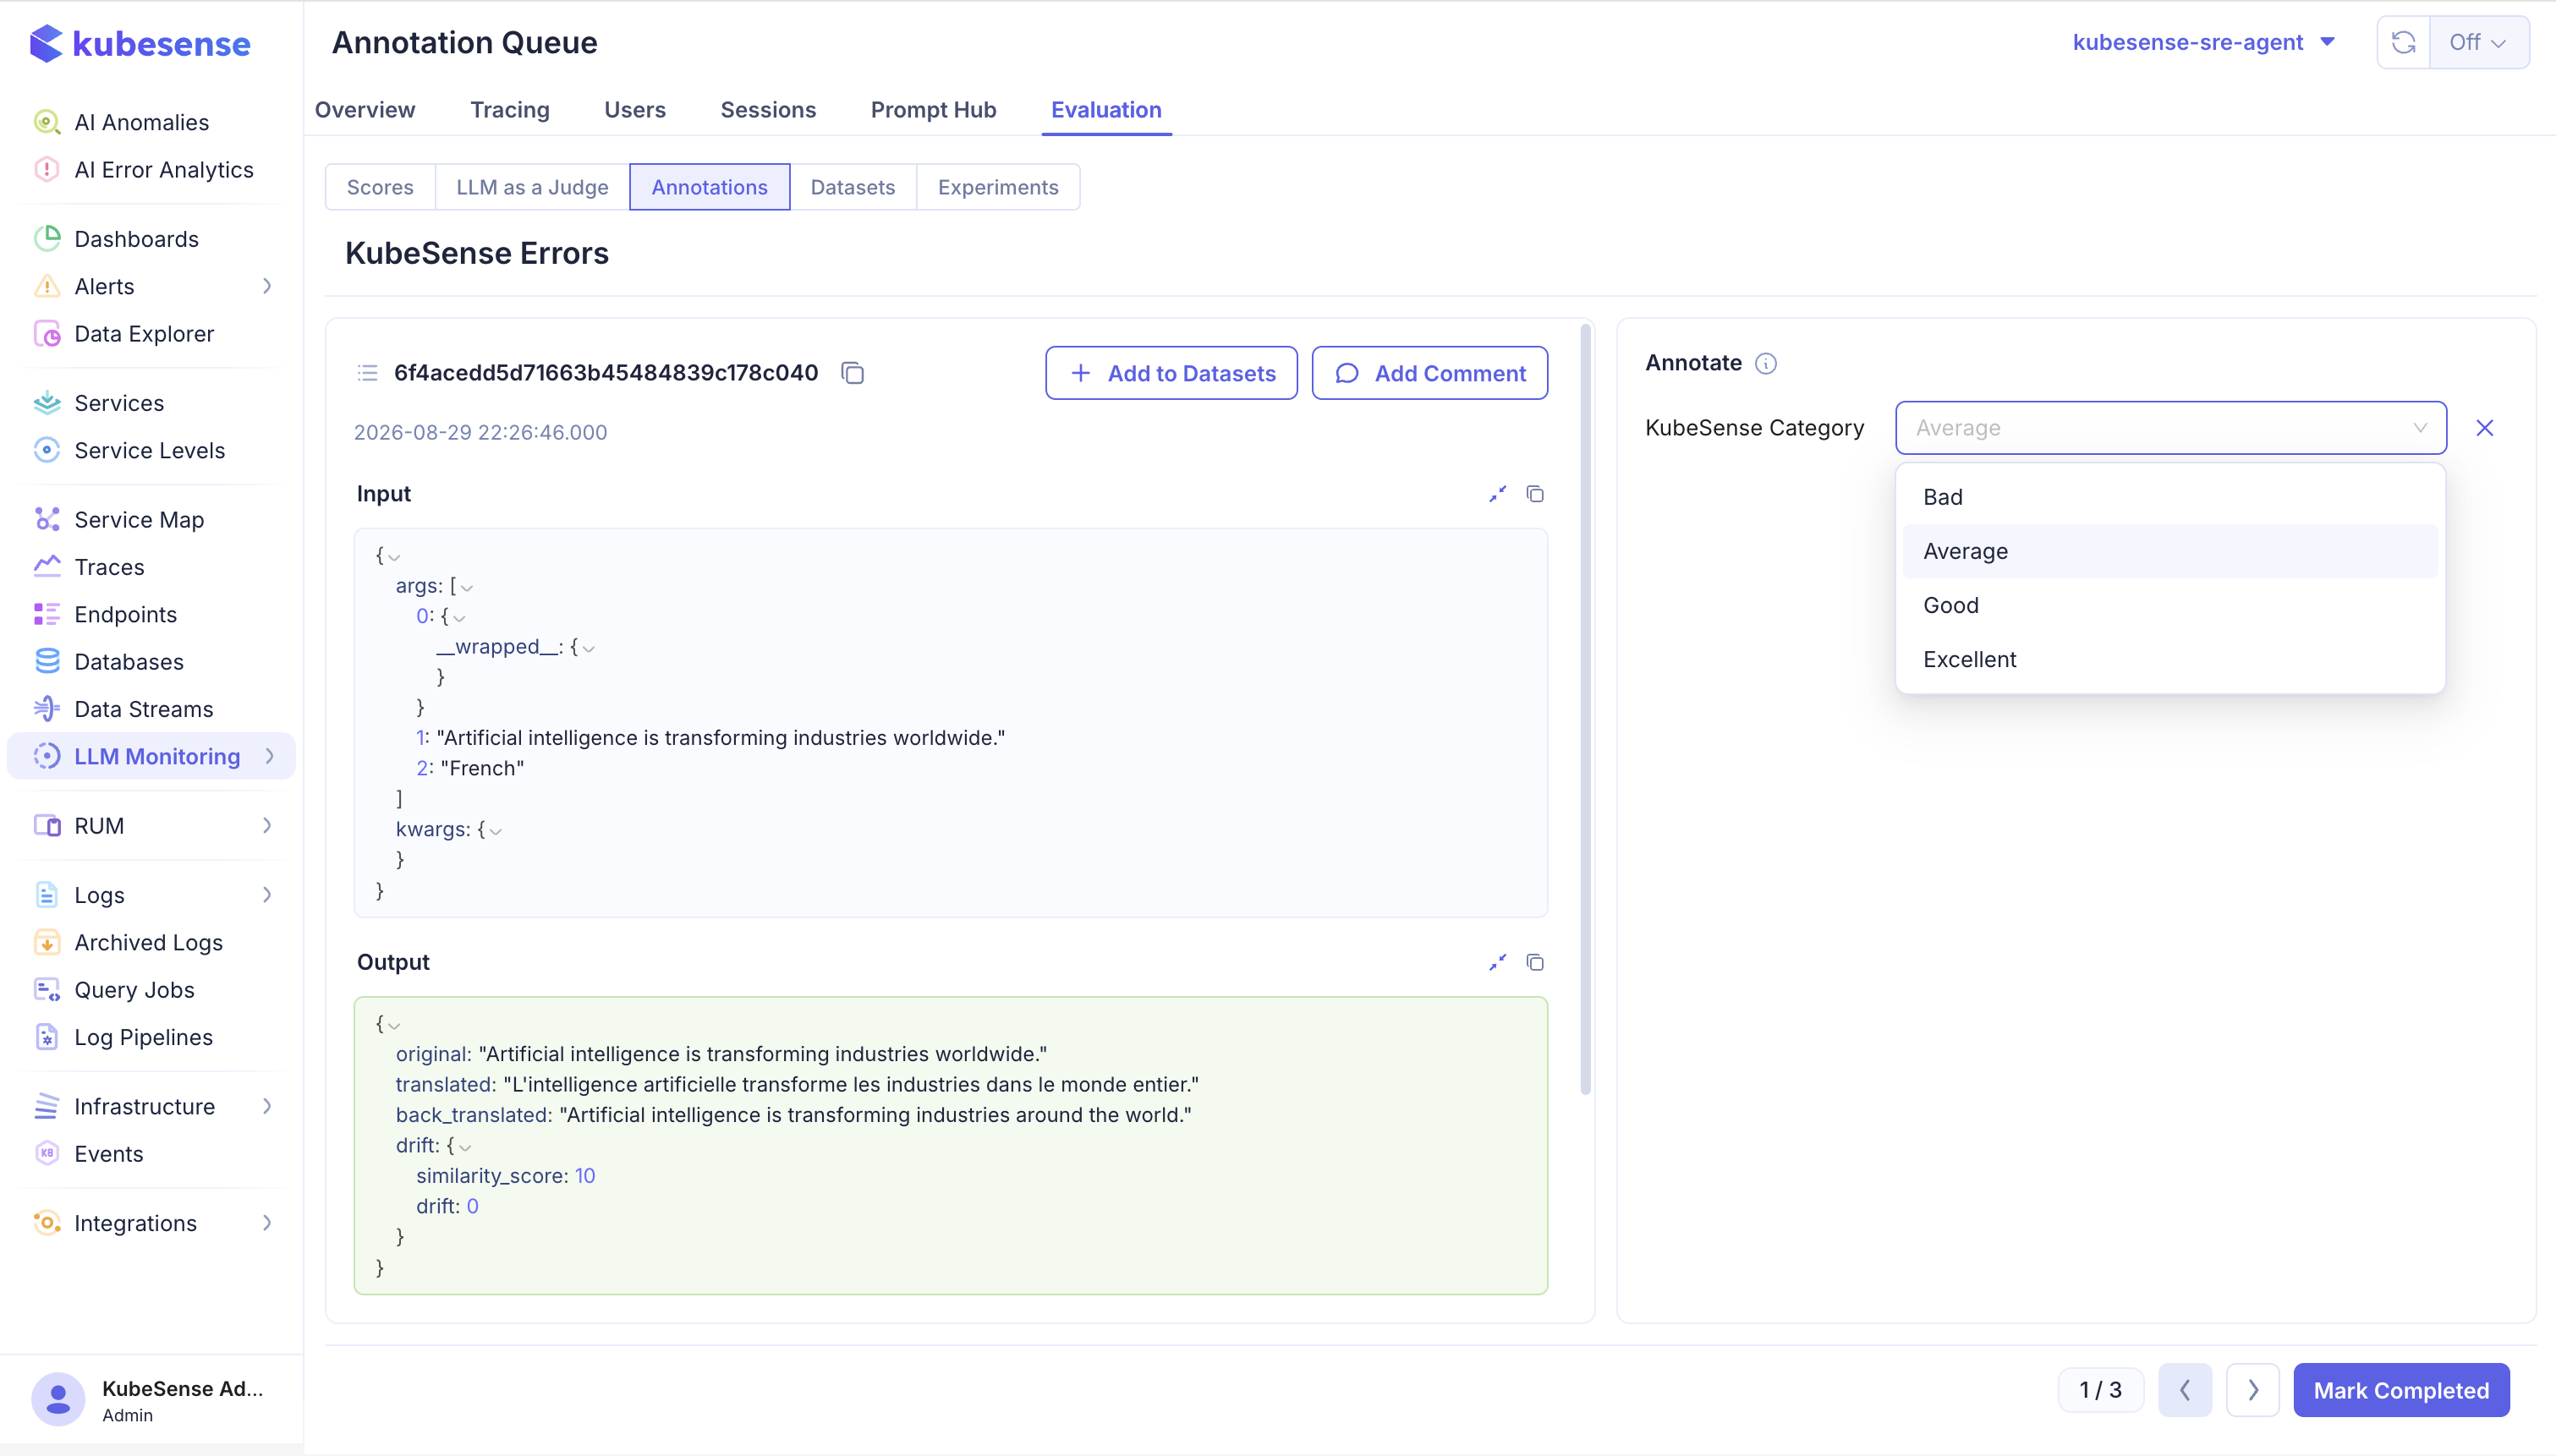Collapse the args array in Input
2556x1456 pixels.
[x=467, y=588]
